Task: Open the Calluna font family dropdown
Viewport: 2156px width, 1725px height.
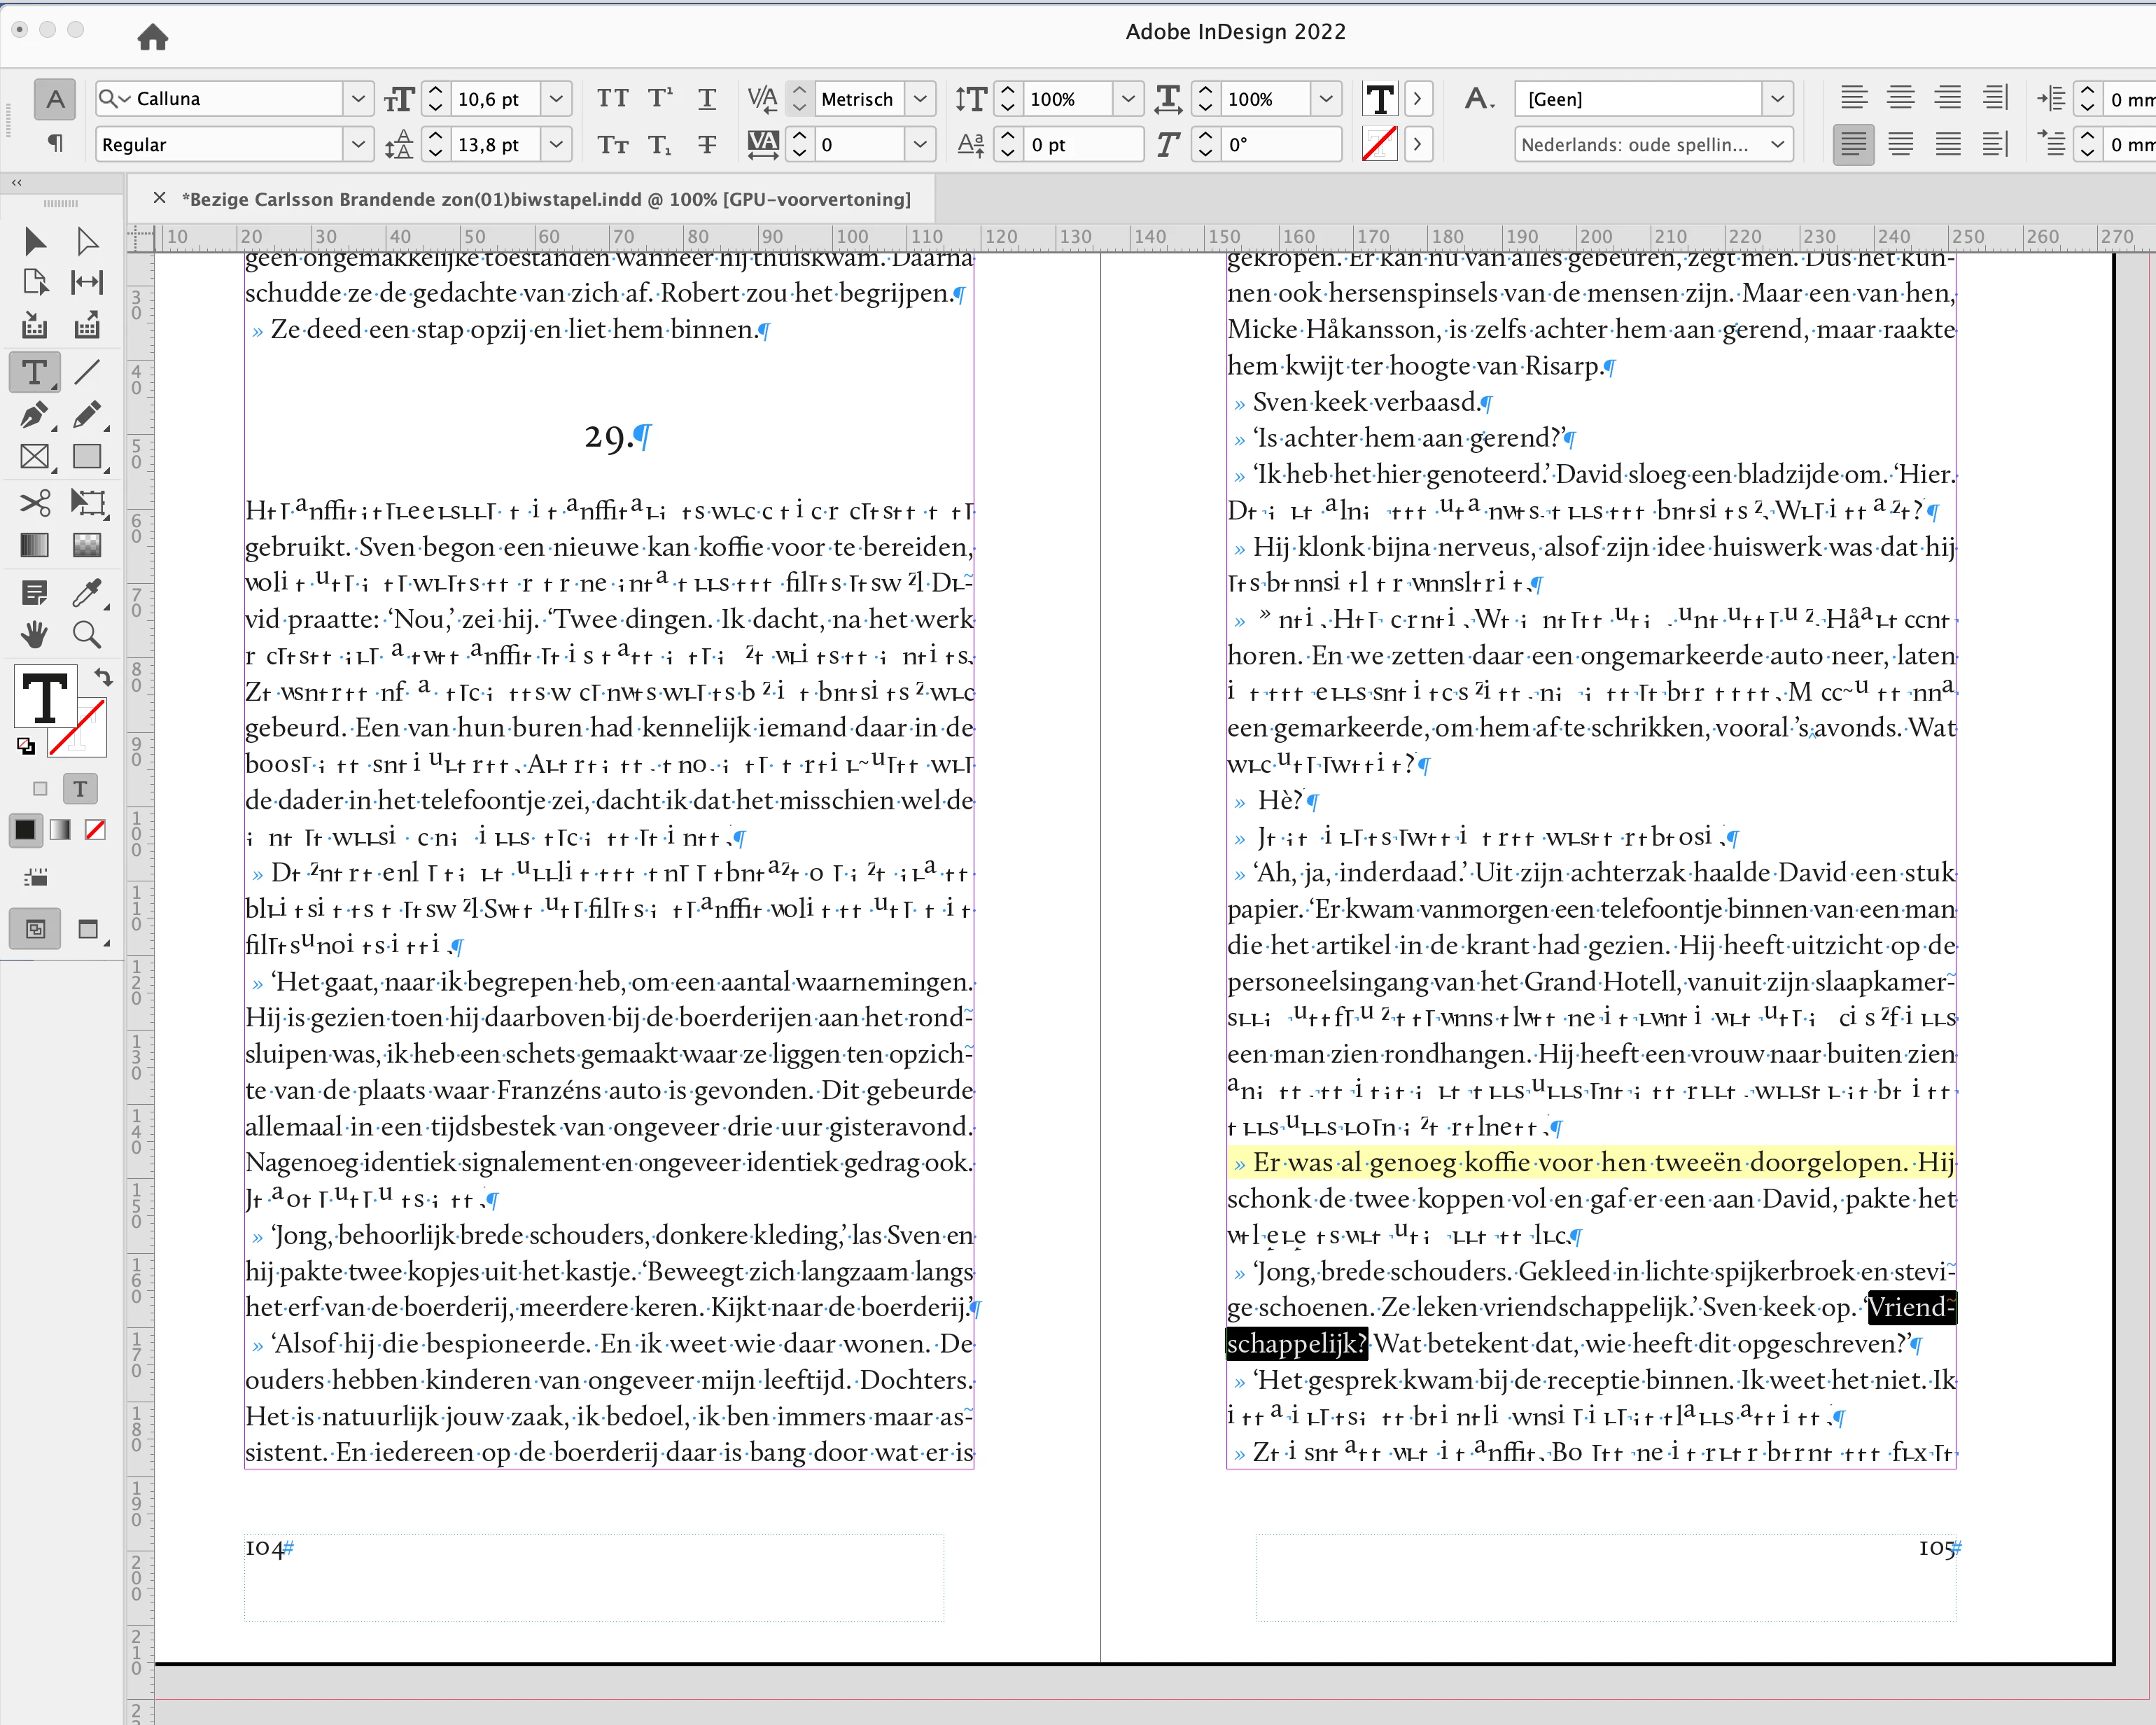Action: [358, 98]
